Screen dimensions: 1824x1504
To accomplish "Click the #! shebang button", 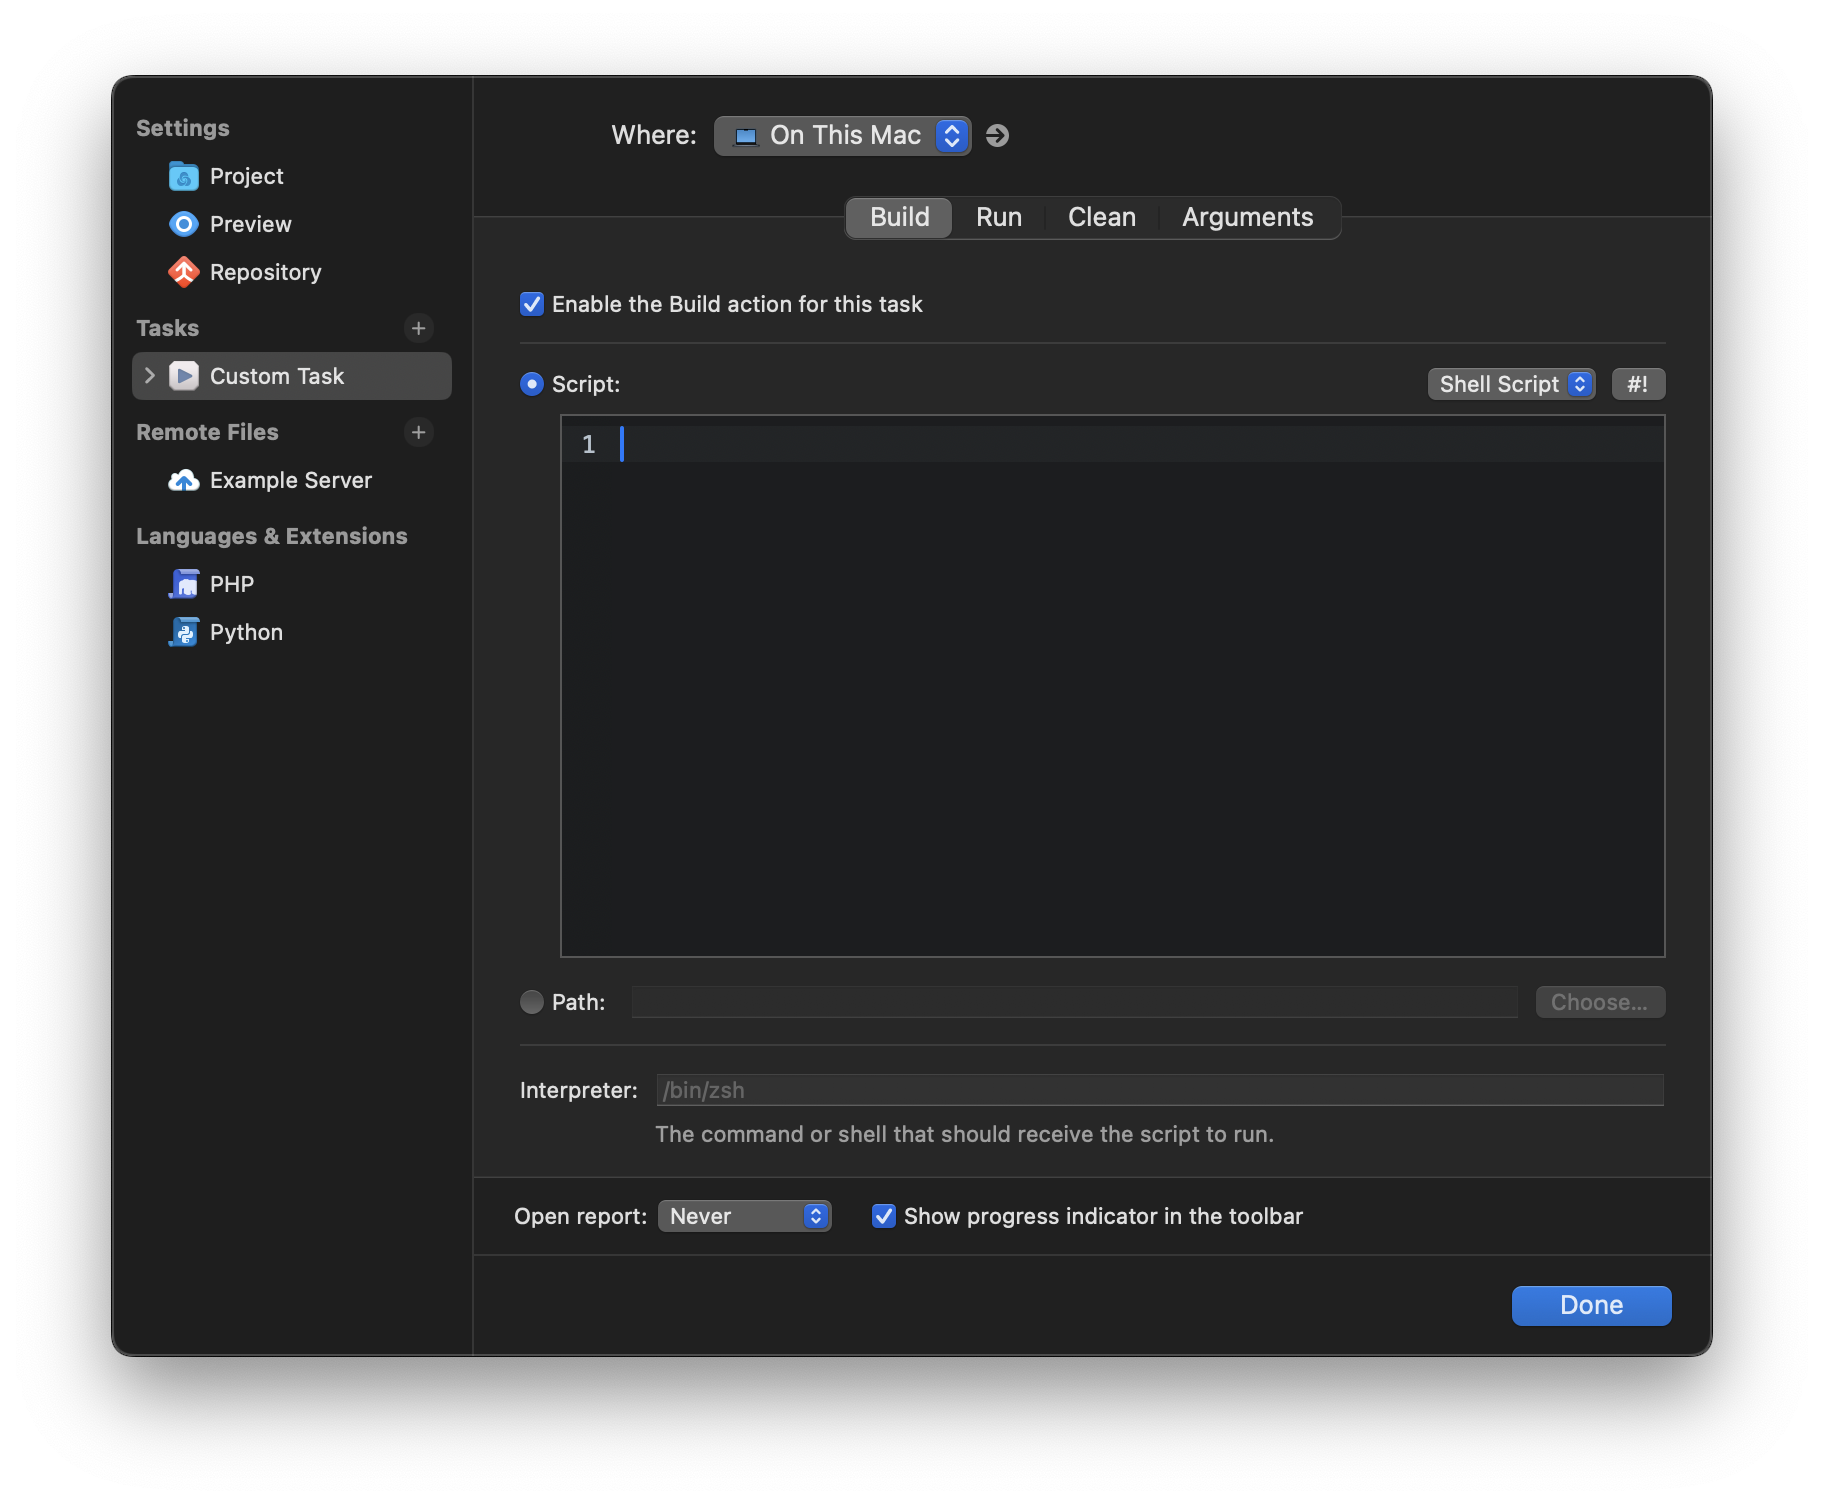I will click(x=1638, y=384).
